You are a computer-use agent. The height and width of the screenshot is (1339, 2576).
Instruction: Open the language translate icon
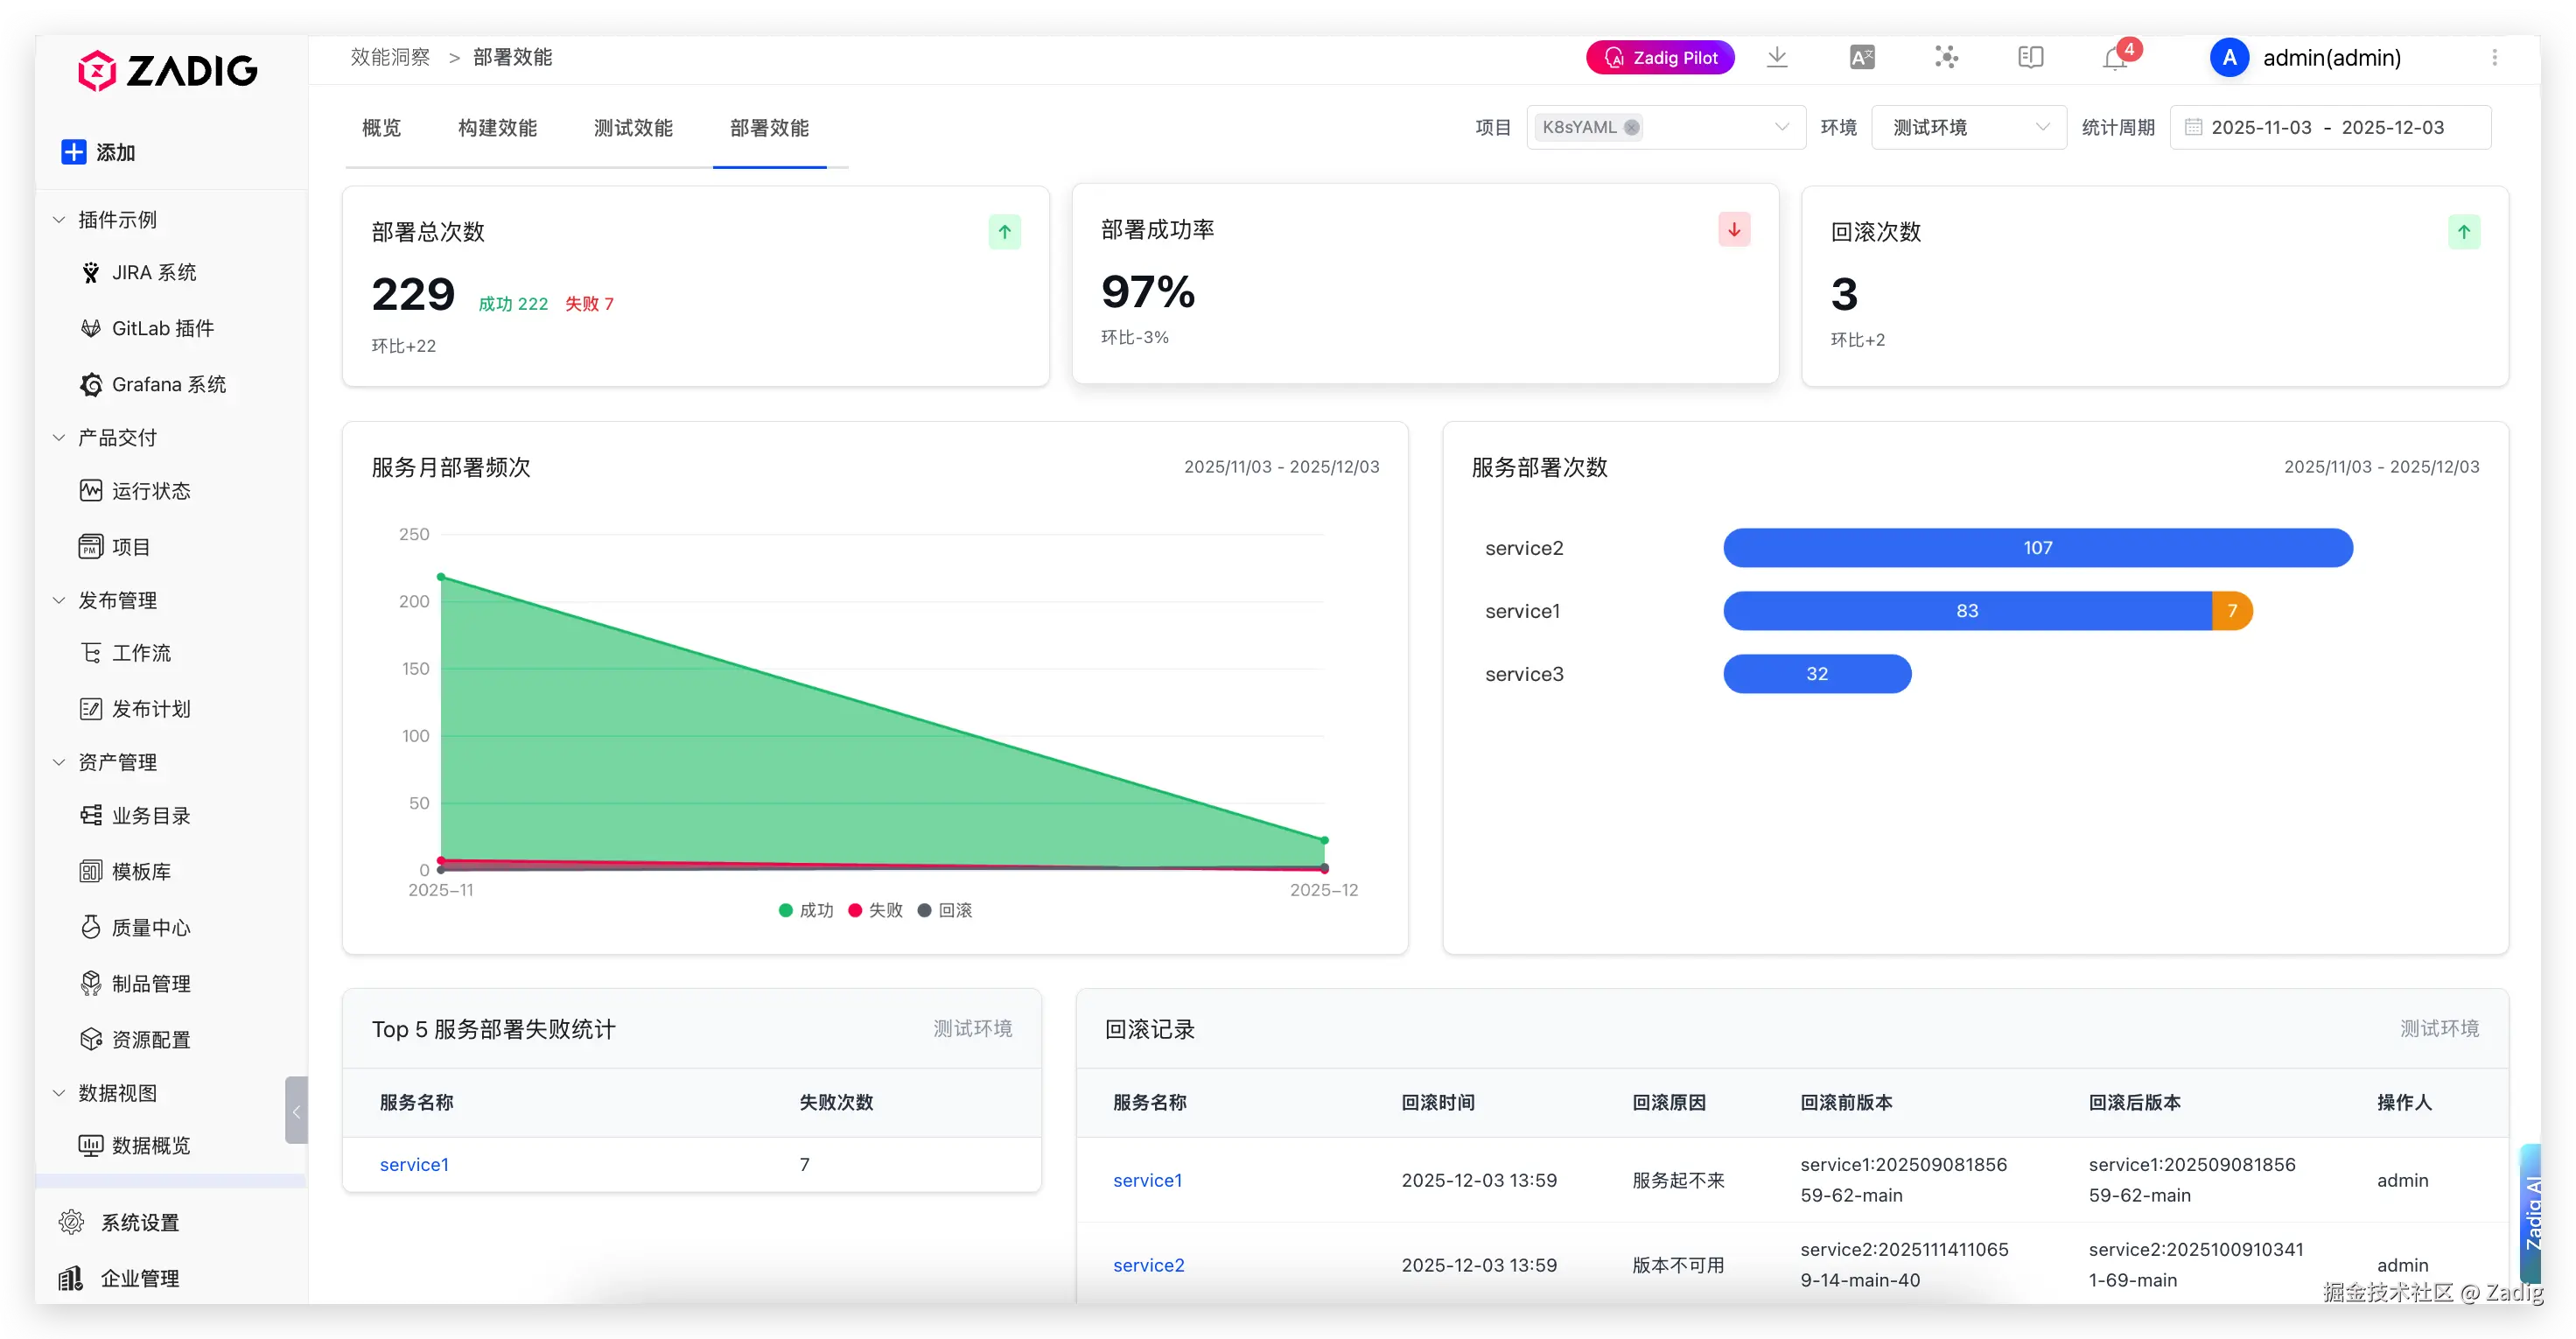coord(1862,57)
